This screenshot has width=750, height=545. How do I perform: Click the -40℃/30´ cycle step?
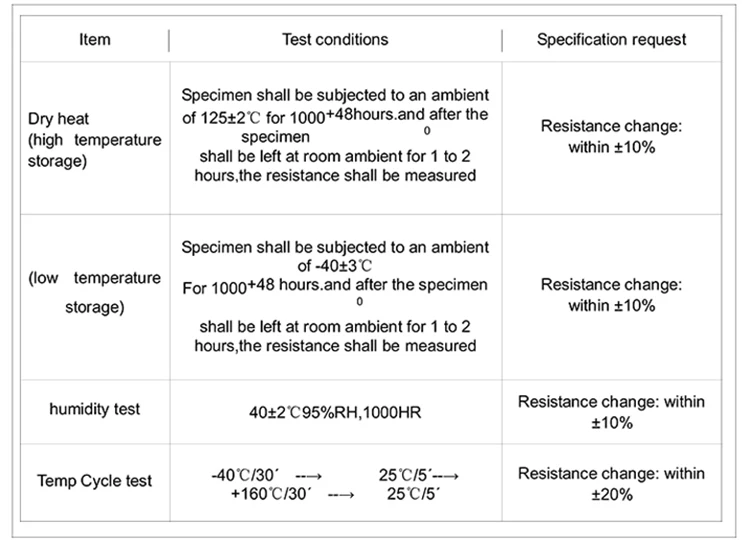pos(245,473)
